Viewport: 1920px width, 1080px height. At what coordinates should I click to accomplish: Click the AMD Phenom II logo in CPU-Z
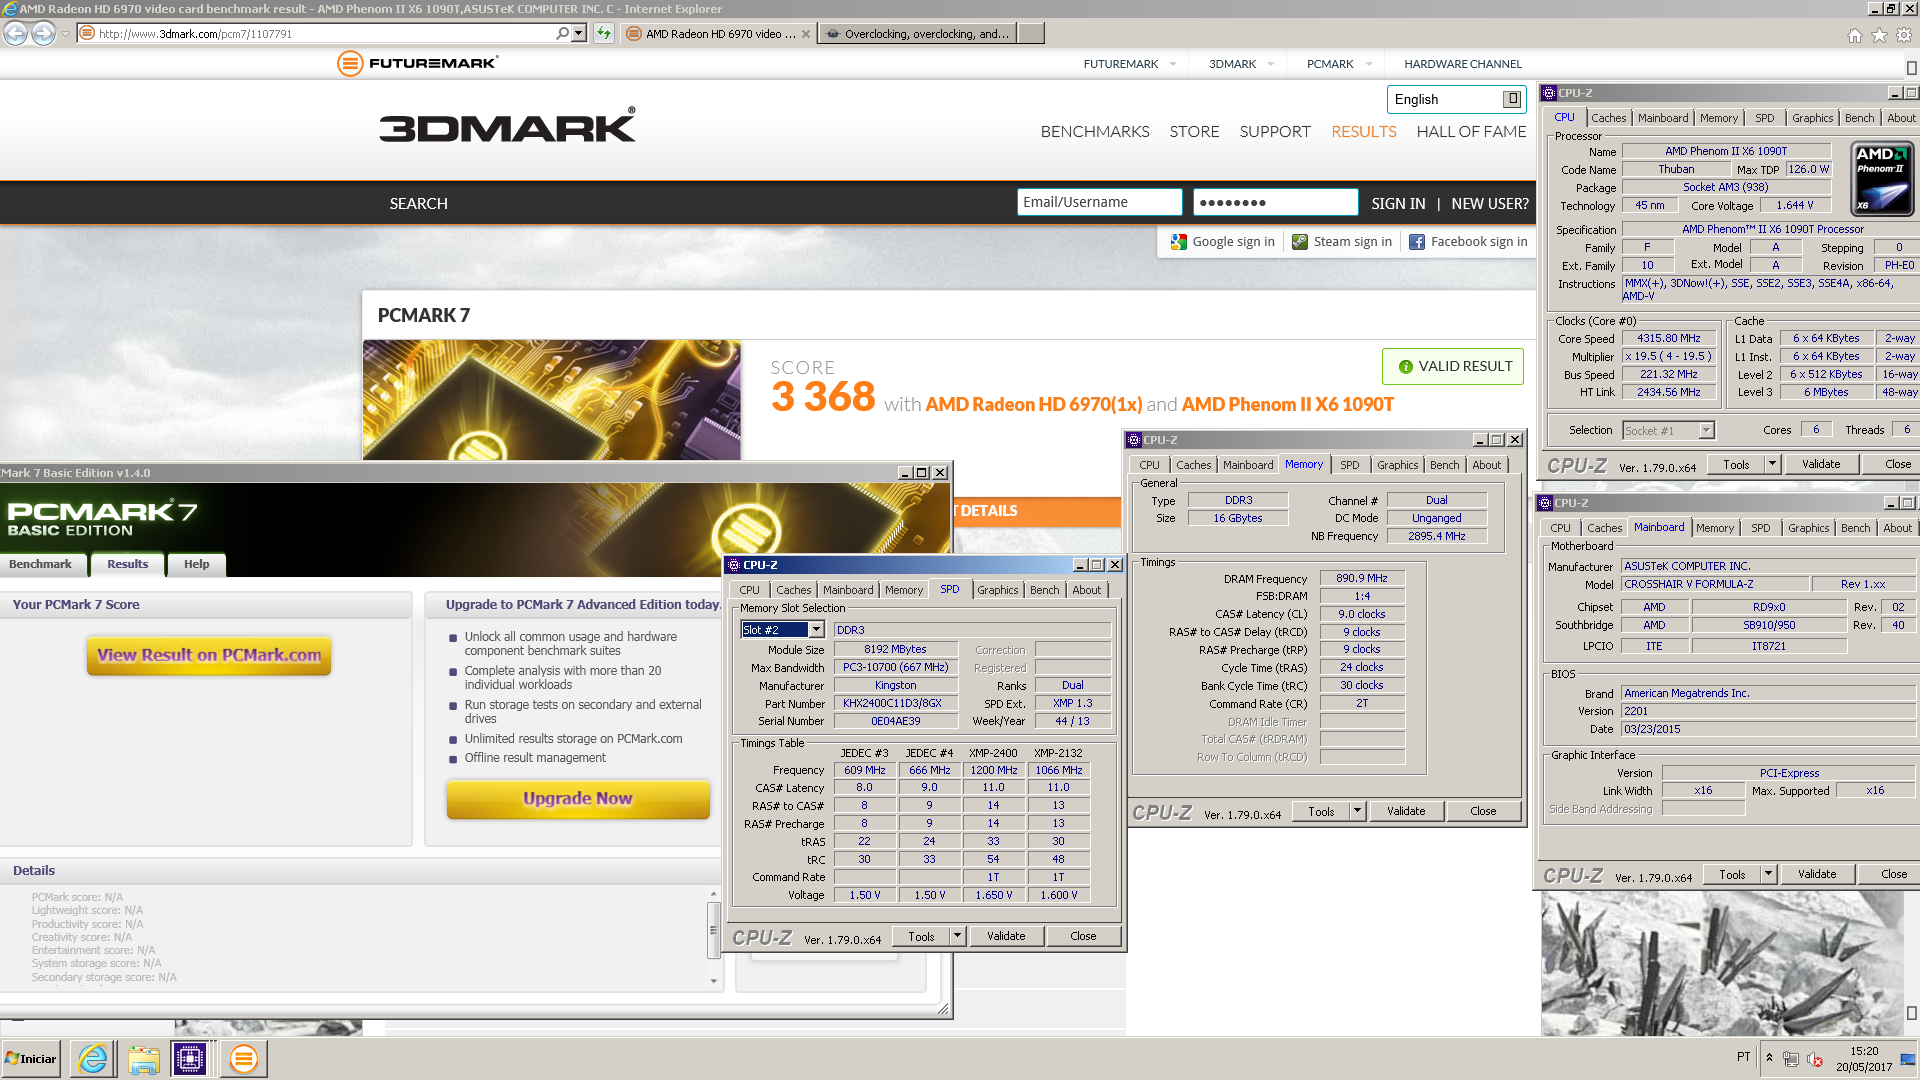(x=1882, y=178)
